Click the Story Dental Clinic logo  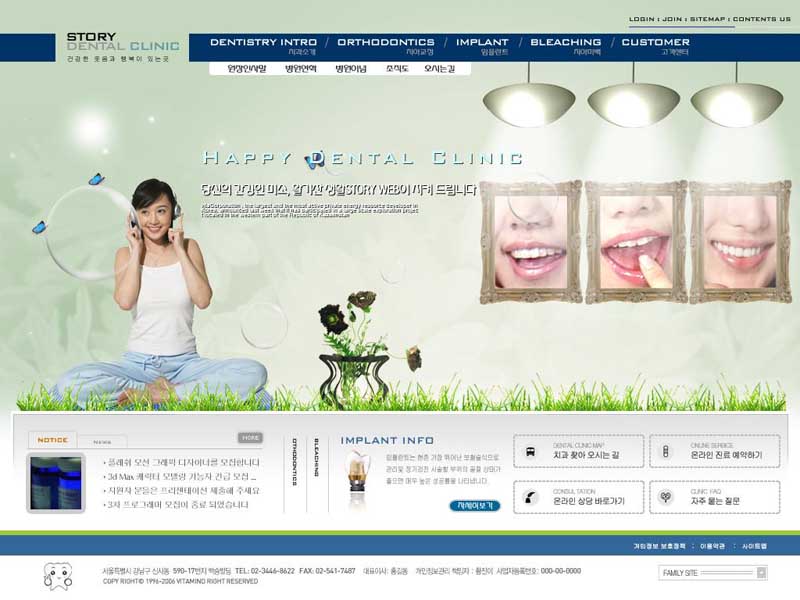click(x=122, y=47)
